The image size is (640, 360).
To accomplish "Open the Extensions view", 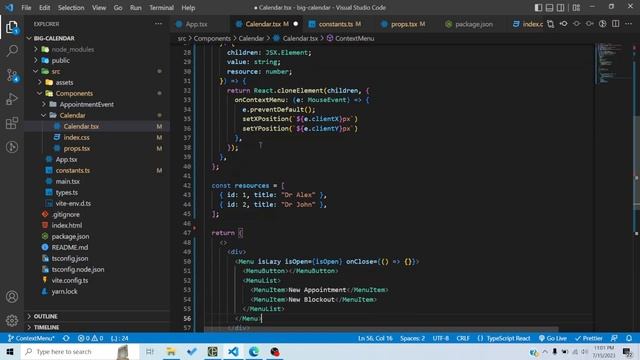I will coord(12,123).
